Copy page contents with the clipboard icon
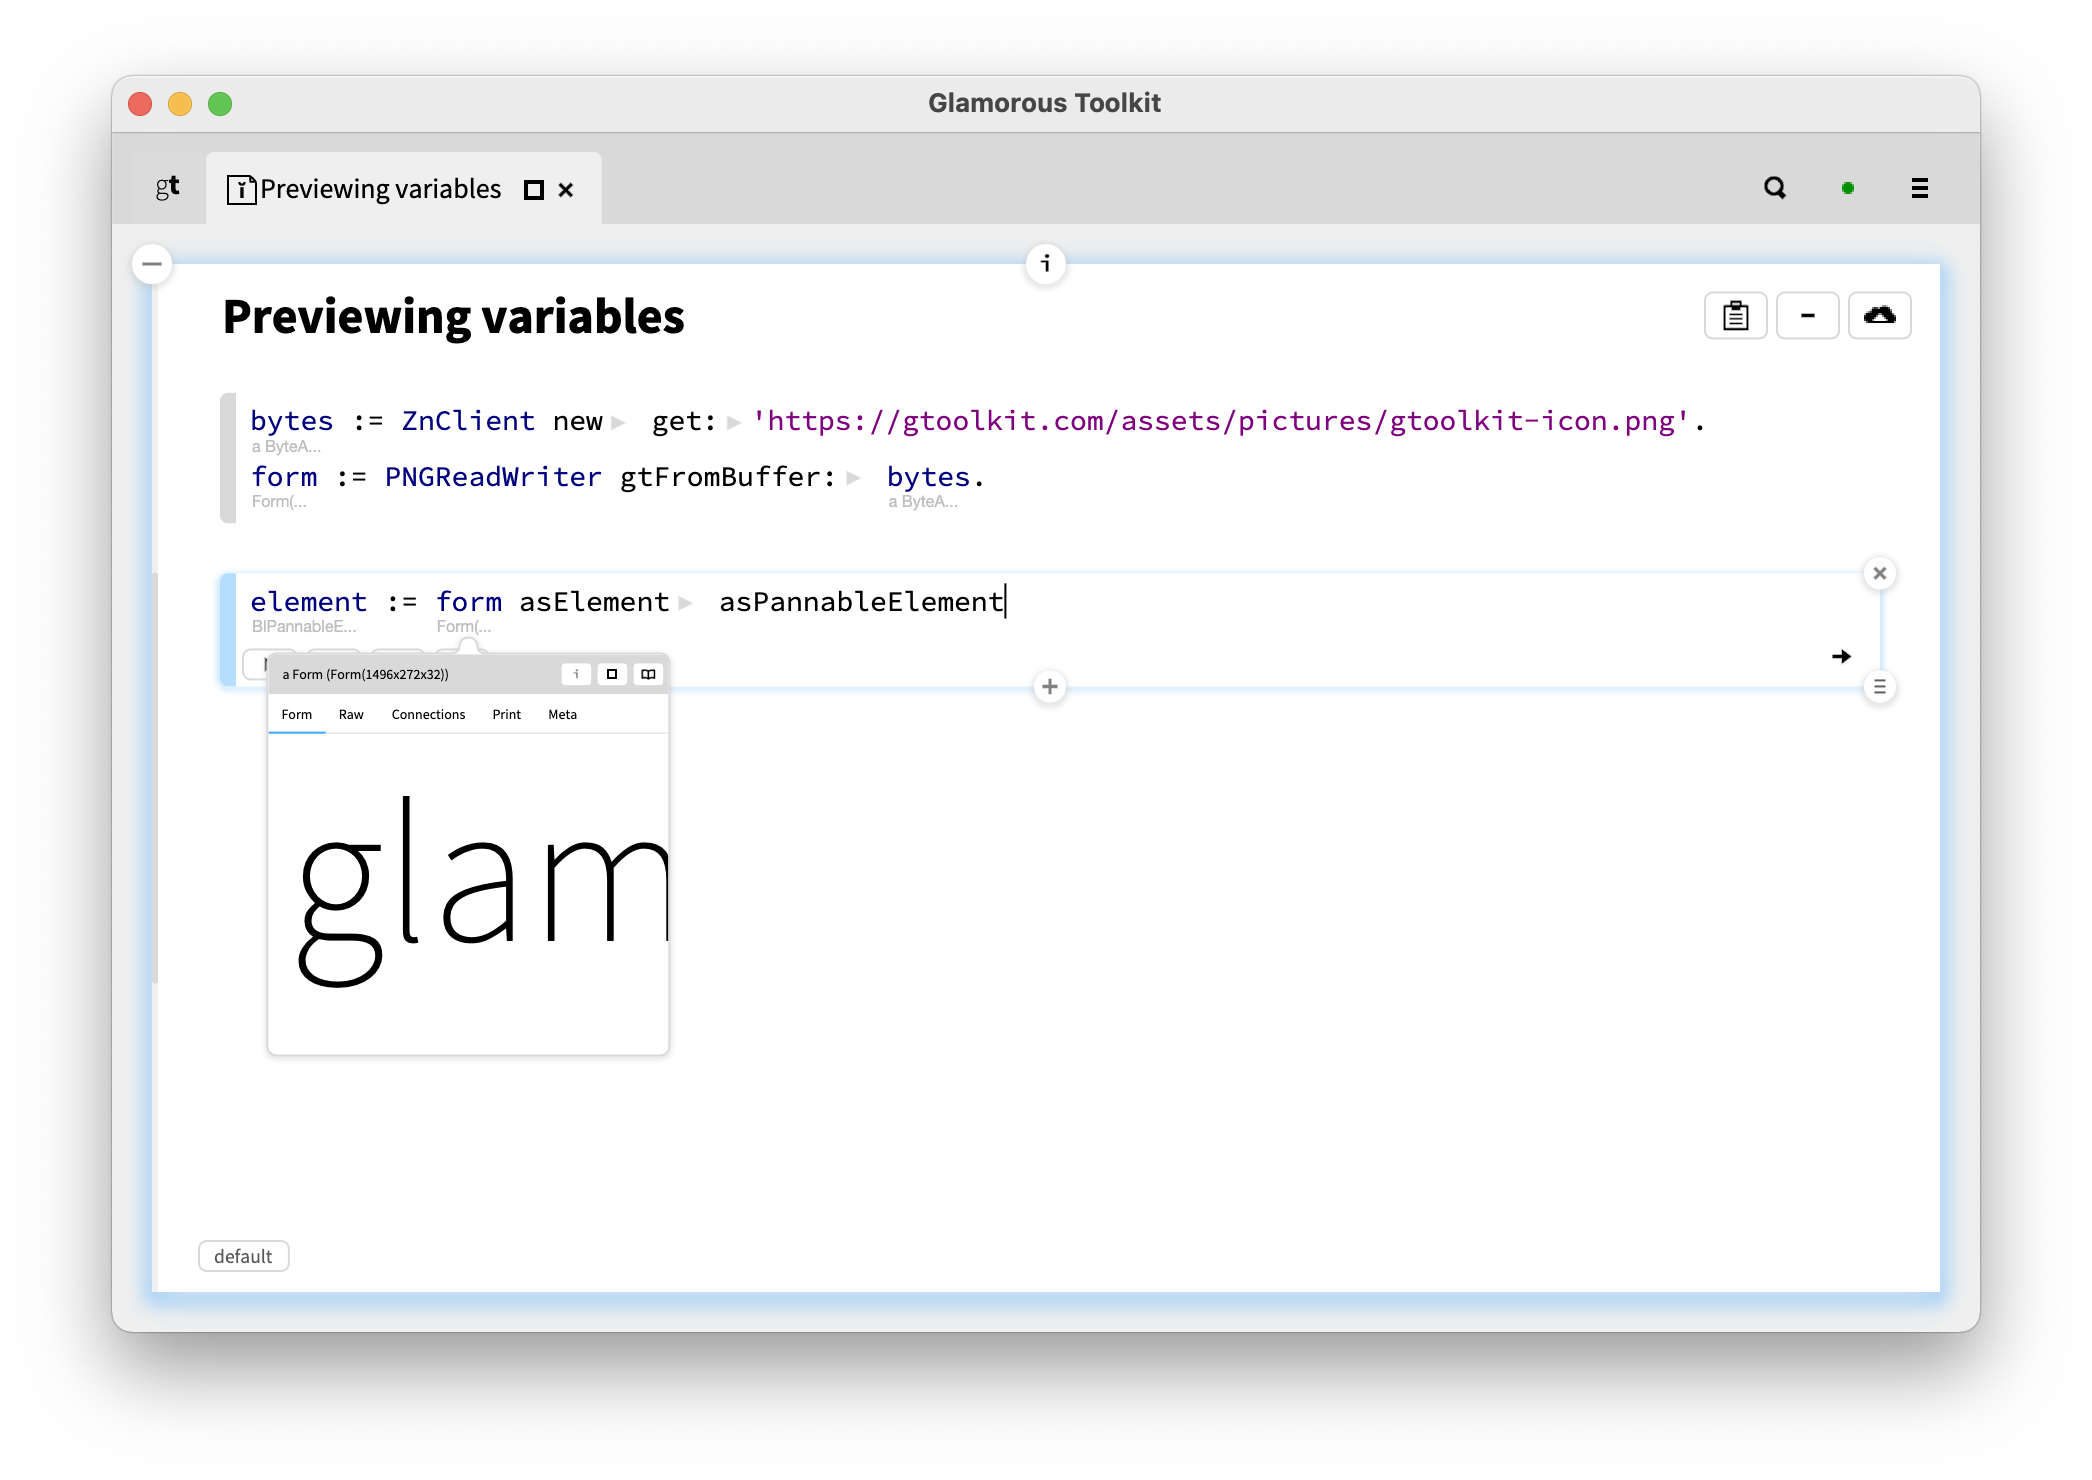The width and height of the screenshot is (2092, 1480). tap(1735, 315)
